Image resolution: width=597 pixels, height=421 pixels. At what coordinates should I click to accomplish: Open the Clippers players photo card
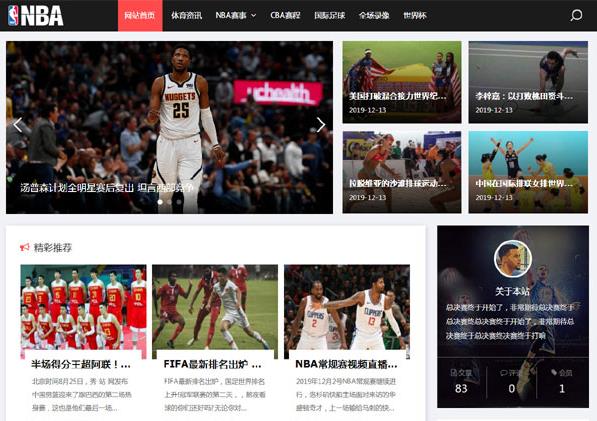pyautogui.click(x=347, y=312)
